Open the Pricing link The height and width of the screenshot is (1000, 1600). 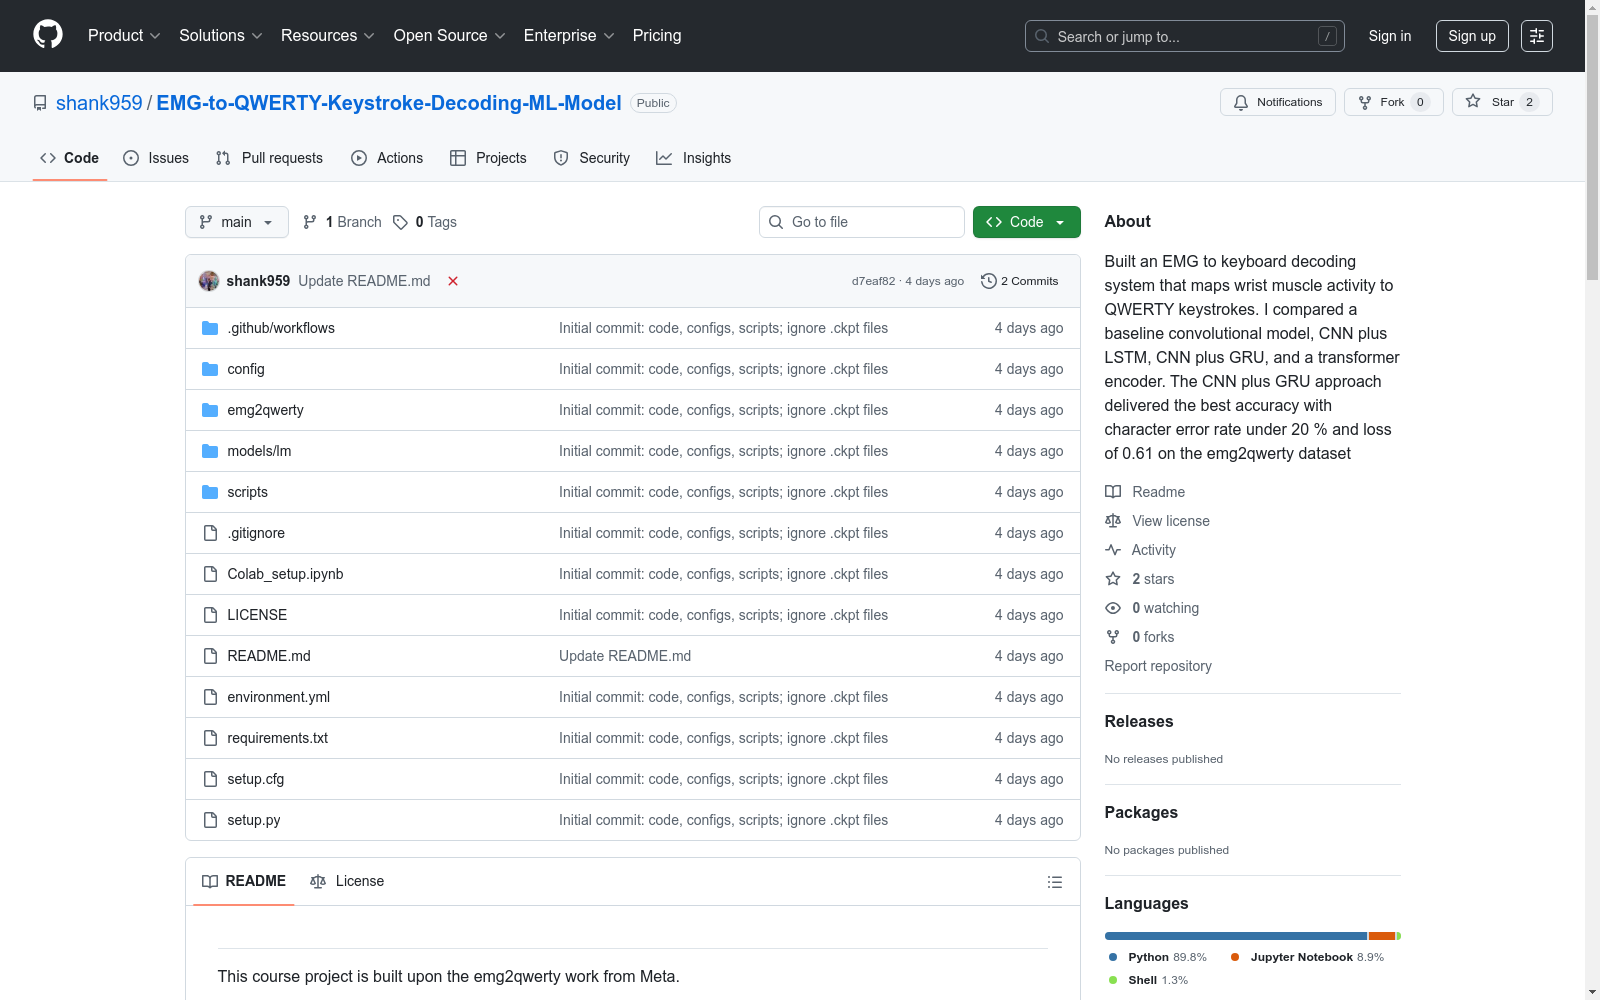click(x=657, y=36)
